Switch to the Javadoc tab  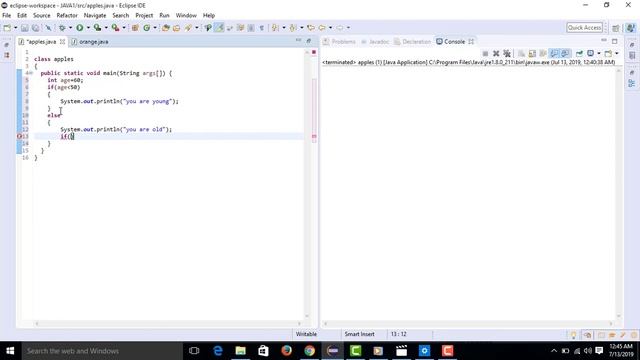click(375, 42)
